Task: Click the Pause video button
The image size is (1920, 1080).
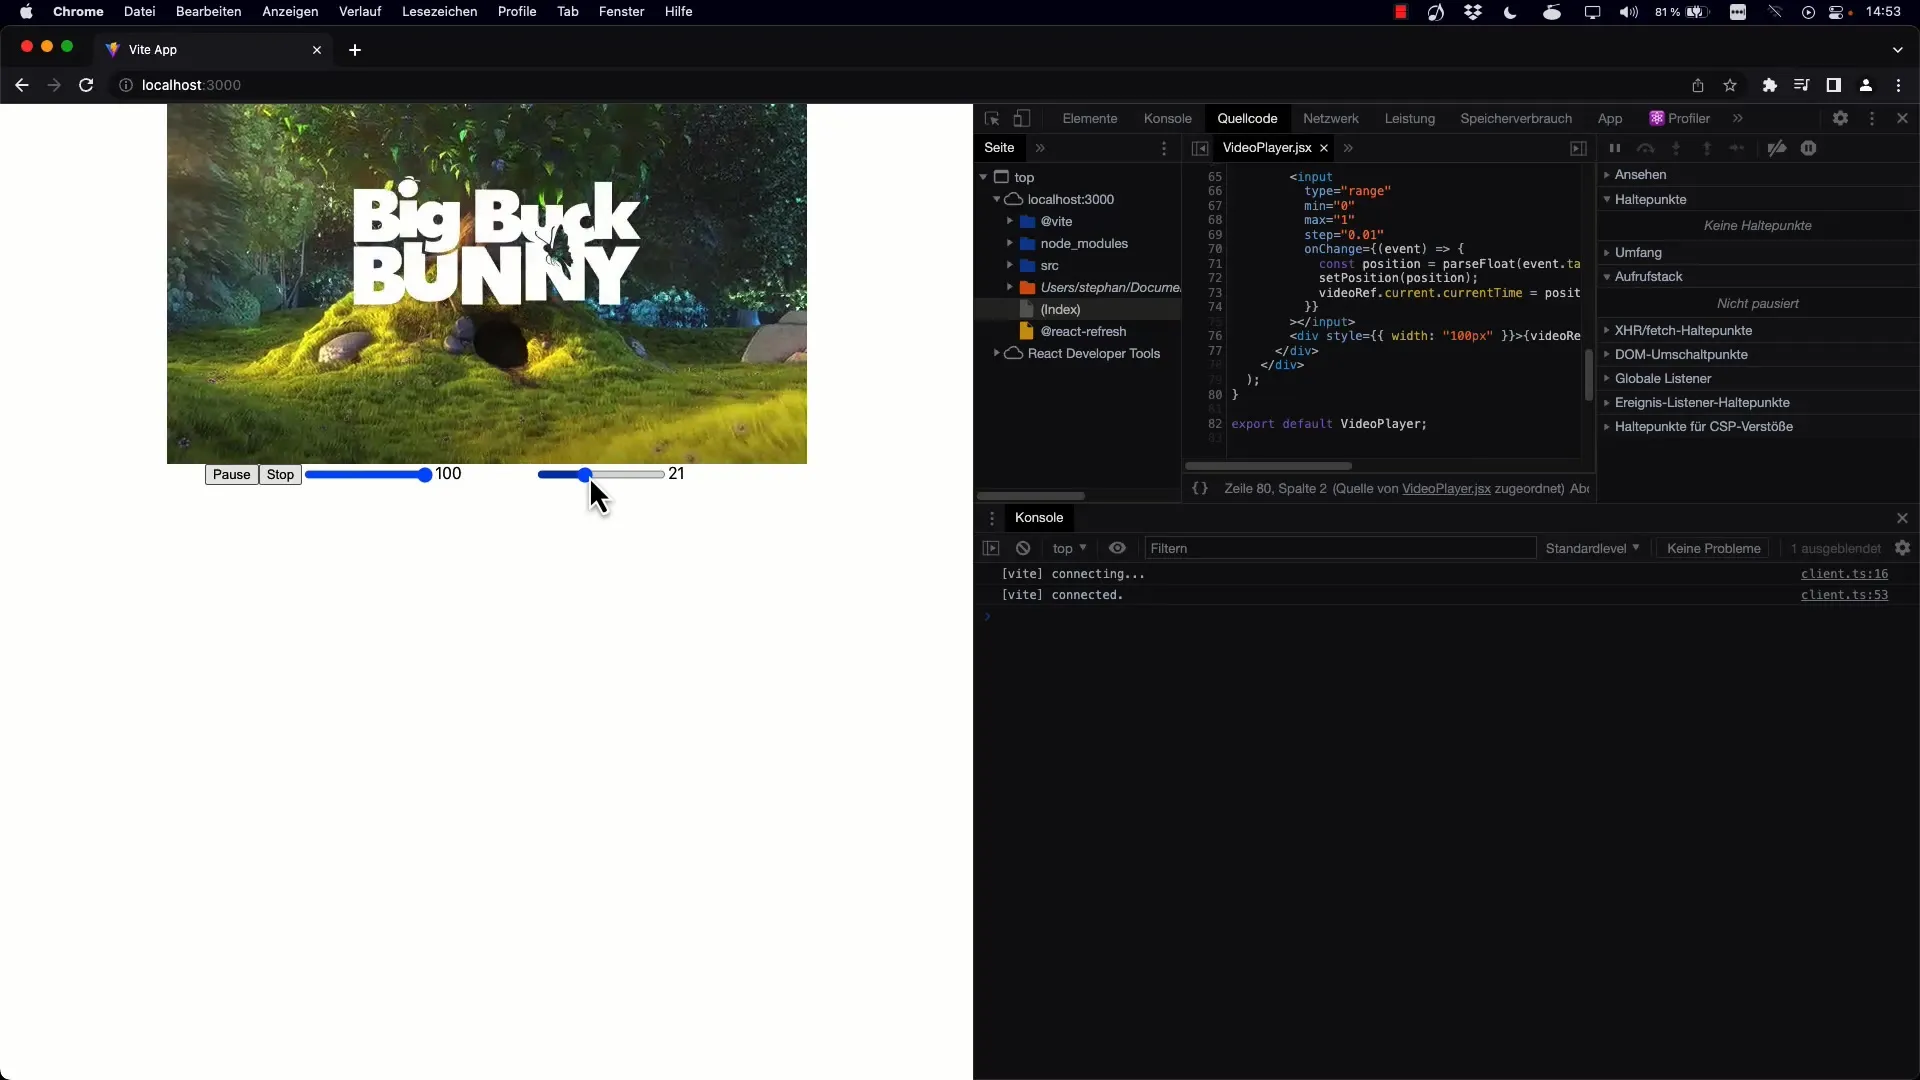Action: coord(231,474)
